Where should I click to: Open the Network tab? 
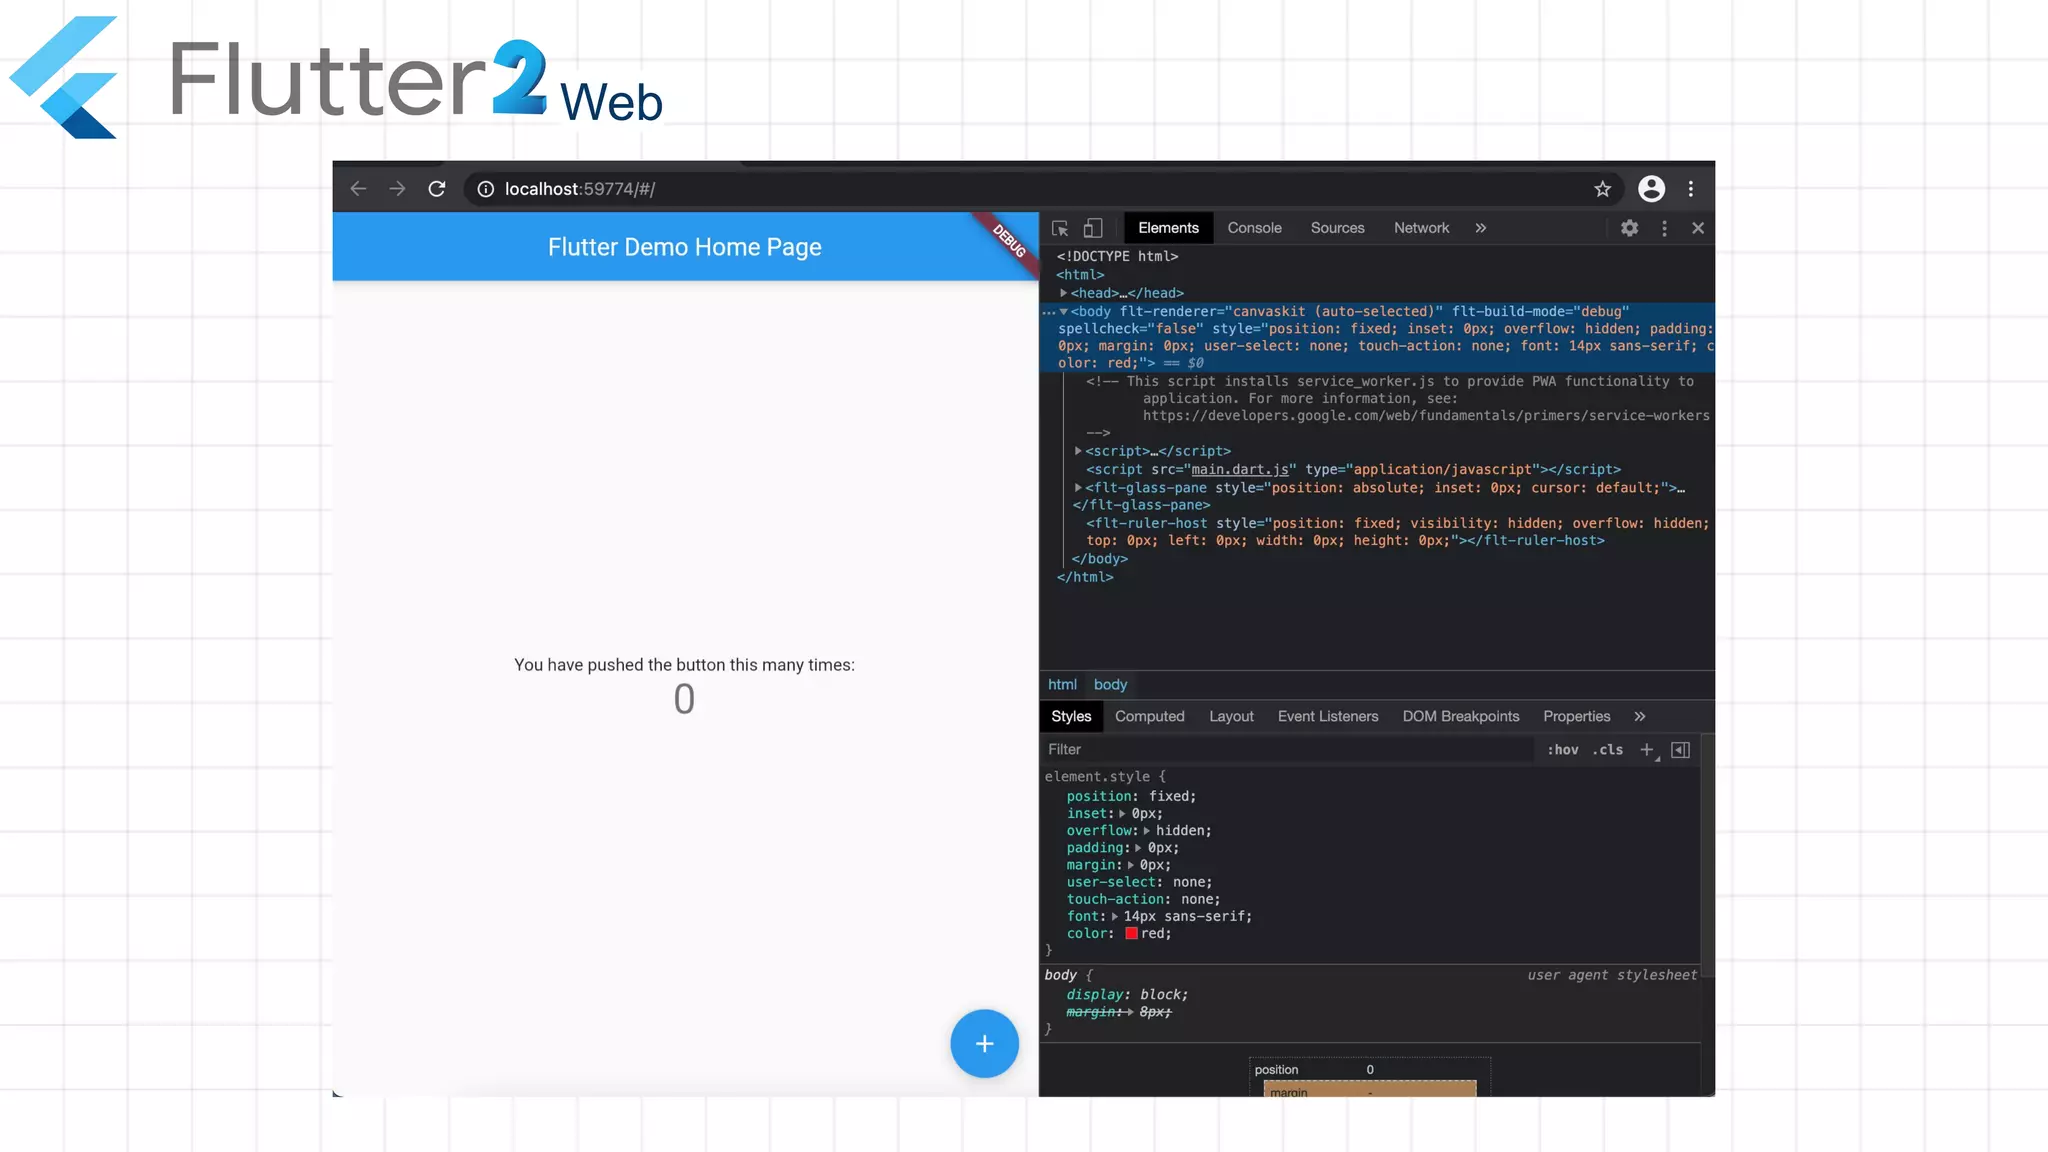[x=1421, y=228]
